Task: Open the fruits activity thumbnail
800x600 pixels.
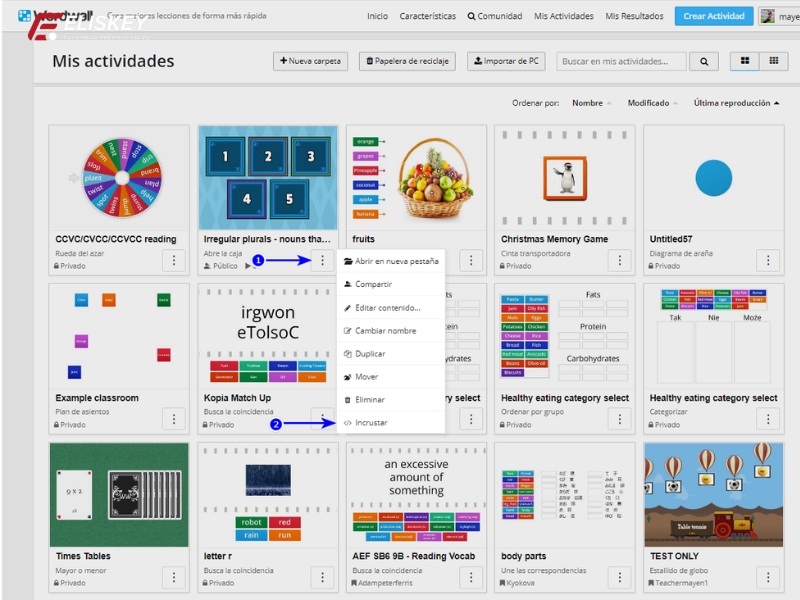Action: coord(416,177)
